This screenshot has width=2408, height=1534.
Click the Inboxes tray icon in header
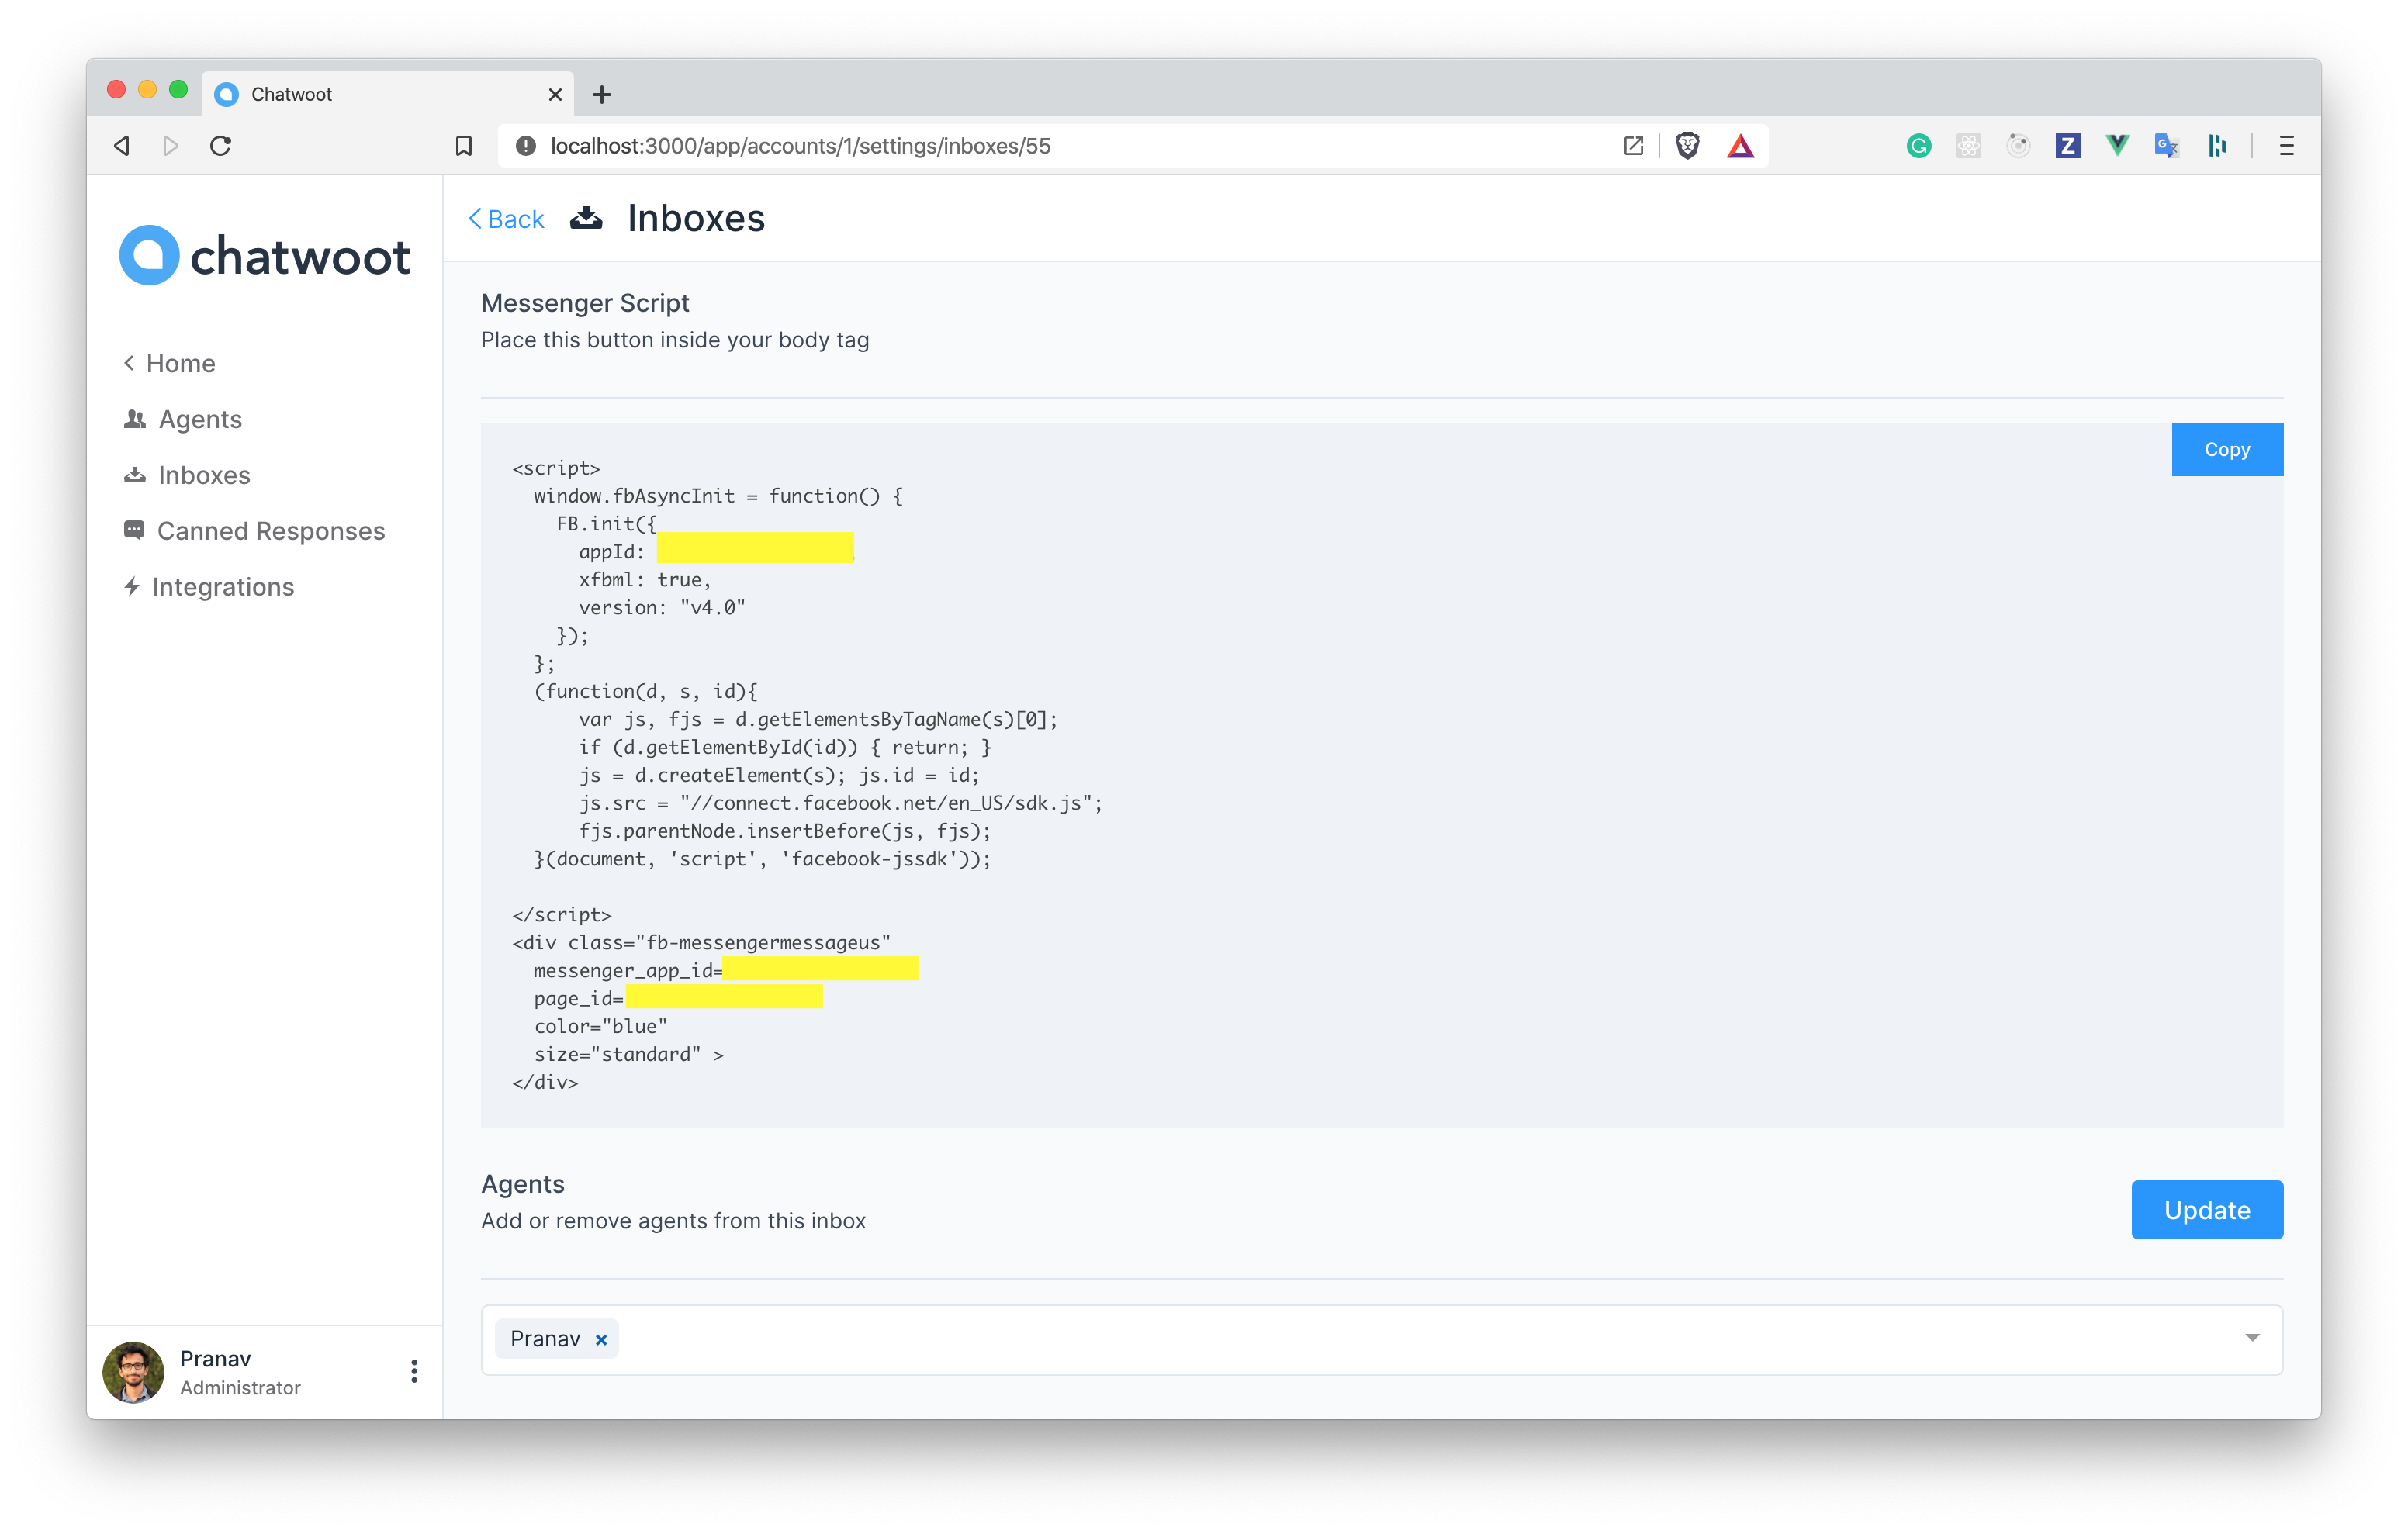pos(586,218)
